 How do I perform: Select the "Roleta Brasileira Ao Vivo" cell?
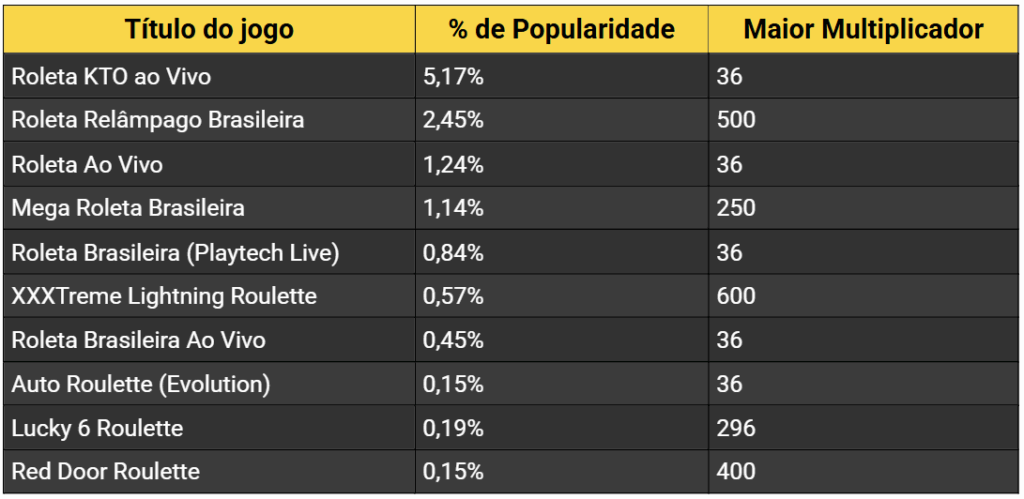tap(139, 340)
